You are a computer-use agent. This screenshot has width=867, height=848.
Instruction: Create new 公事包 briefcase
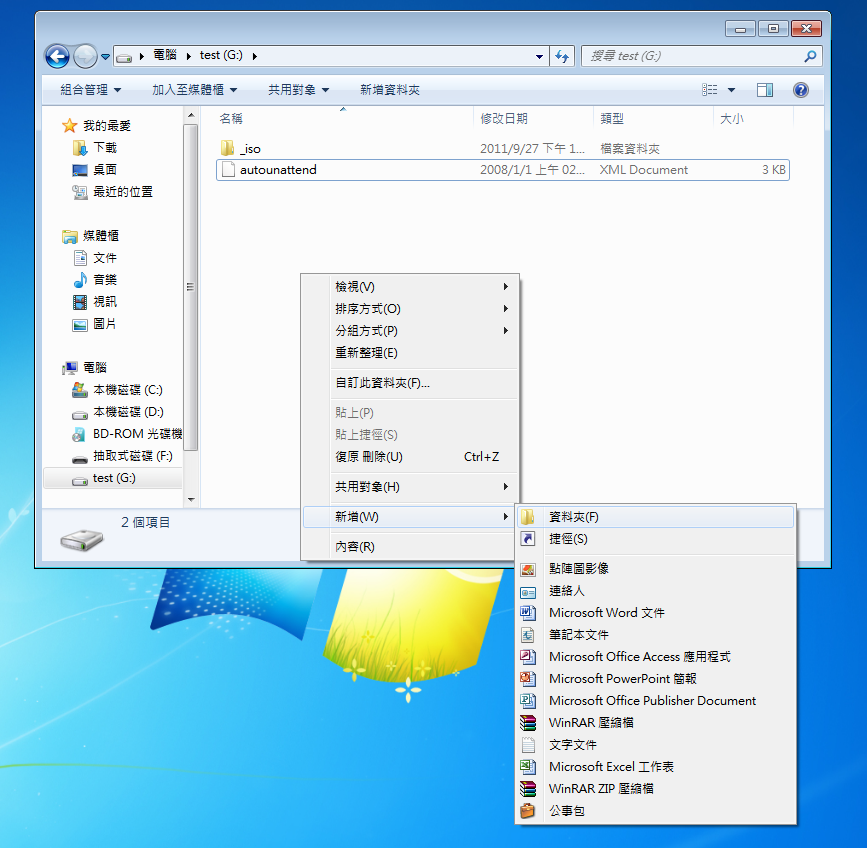point(656,811)
